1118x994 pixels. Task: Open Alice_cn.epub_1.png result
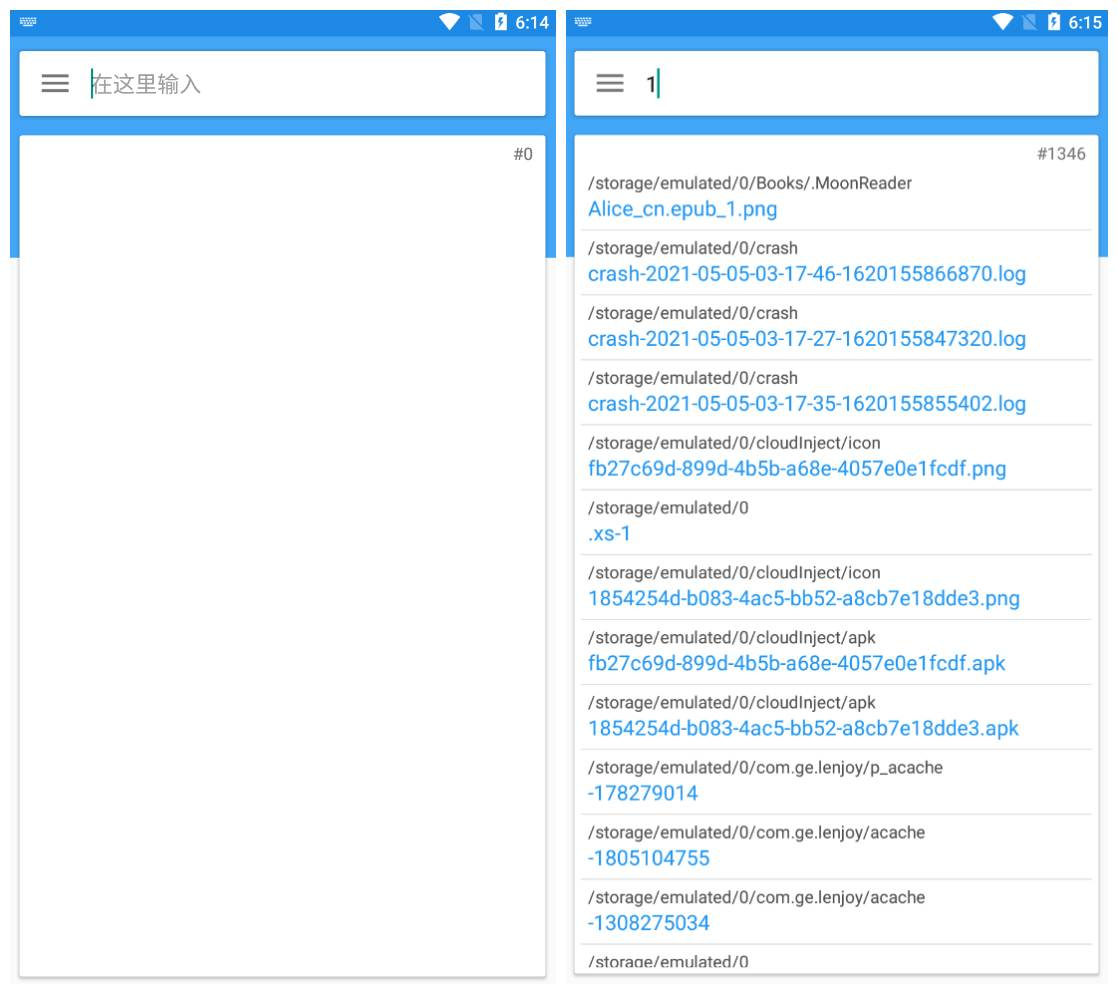pyautogui.click(x=682, y=209)
